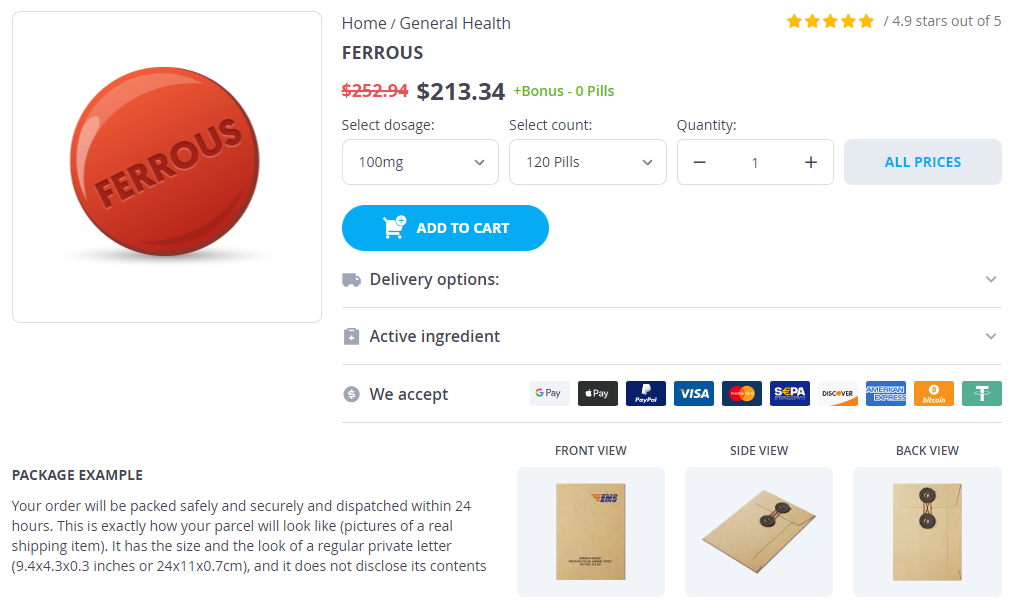Click the Discover card icon
The height and width of the screenshot is (613, 1017).
pyautogui.click(x=837, y=394)
